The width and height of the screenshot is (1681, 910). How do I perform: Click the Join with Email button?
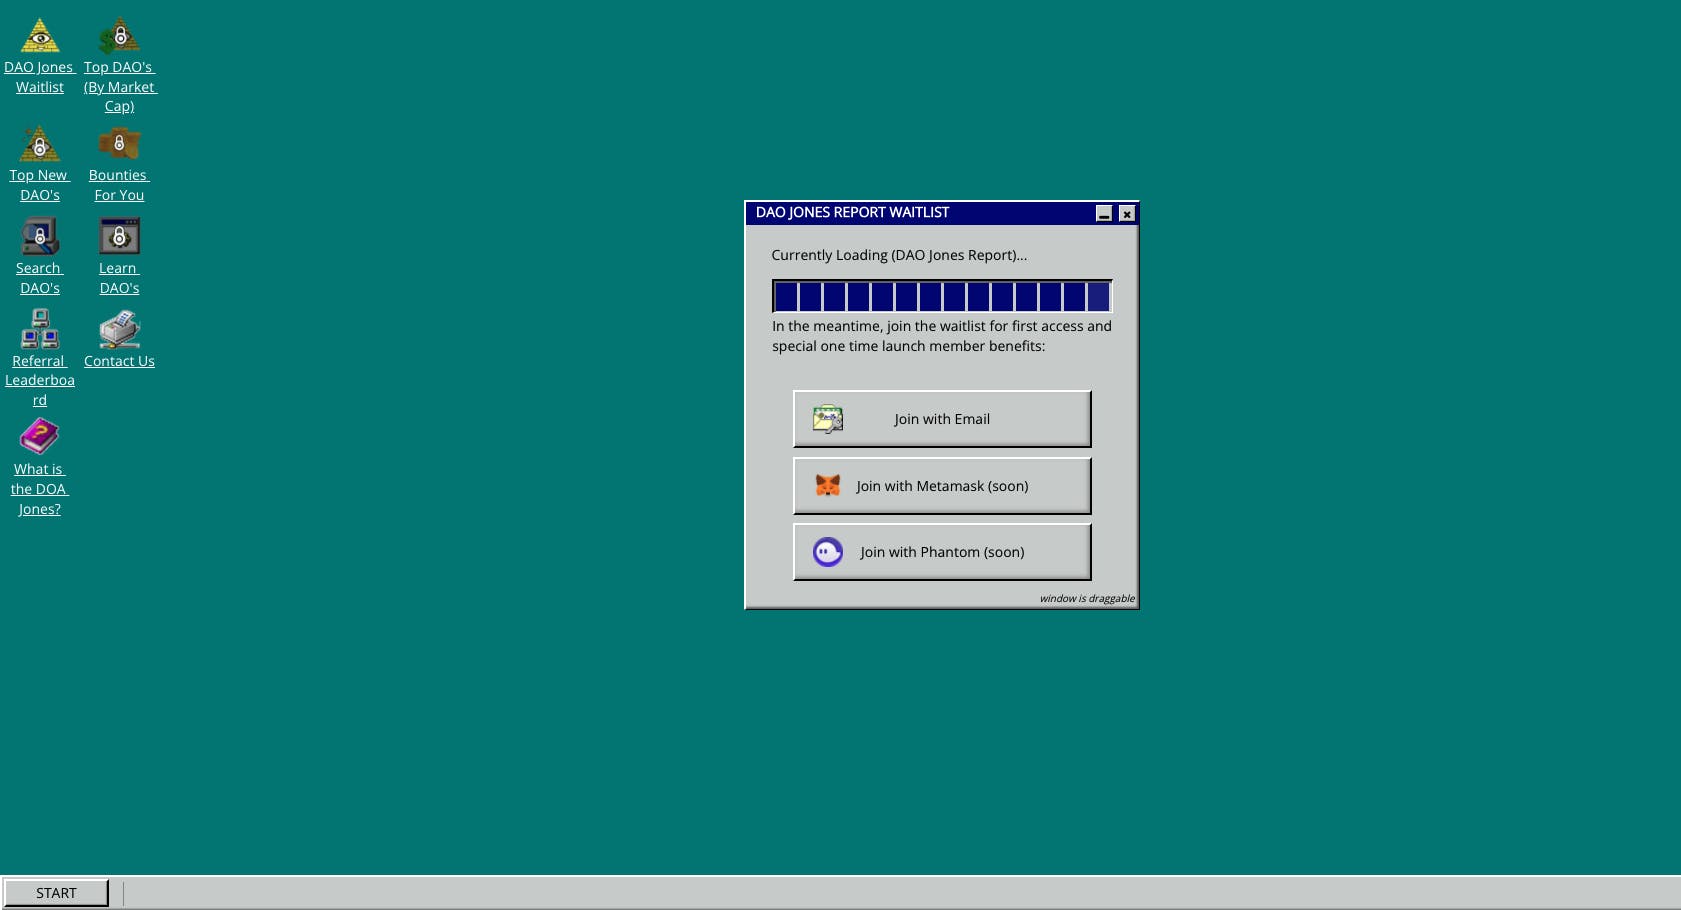click(x=941, y=419)
